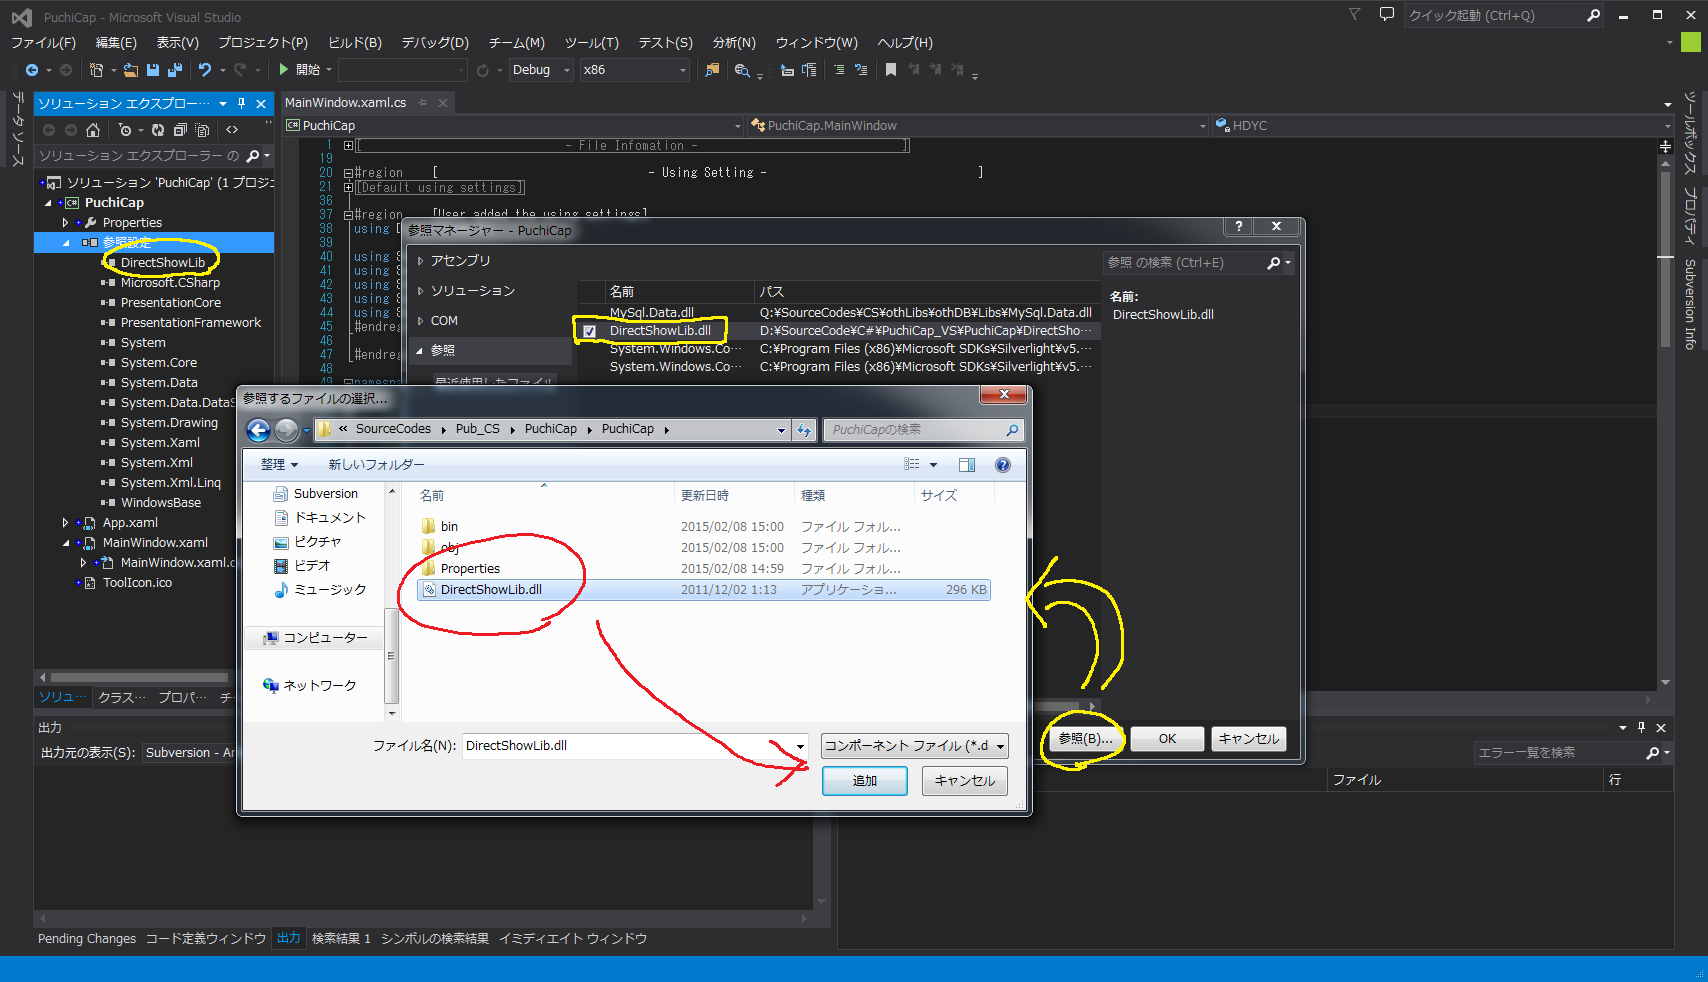The image size is (1708, 982).
Task: Open the Debug configuration dropdown
Action: (567, 70)
